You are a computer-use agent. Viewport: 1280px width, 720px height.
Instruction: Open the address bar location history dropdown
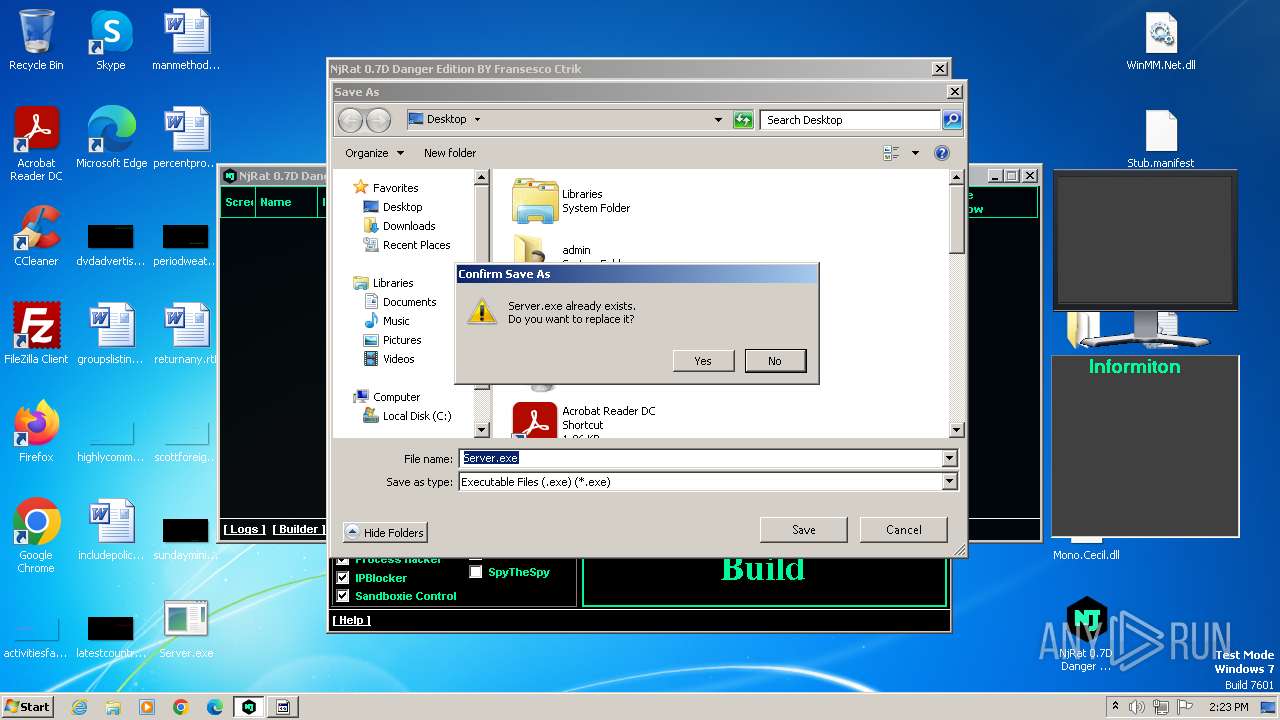pyautogui.click(x=718, y=120)
